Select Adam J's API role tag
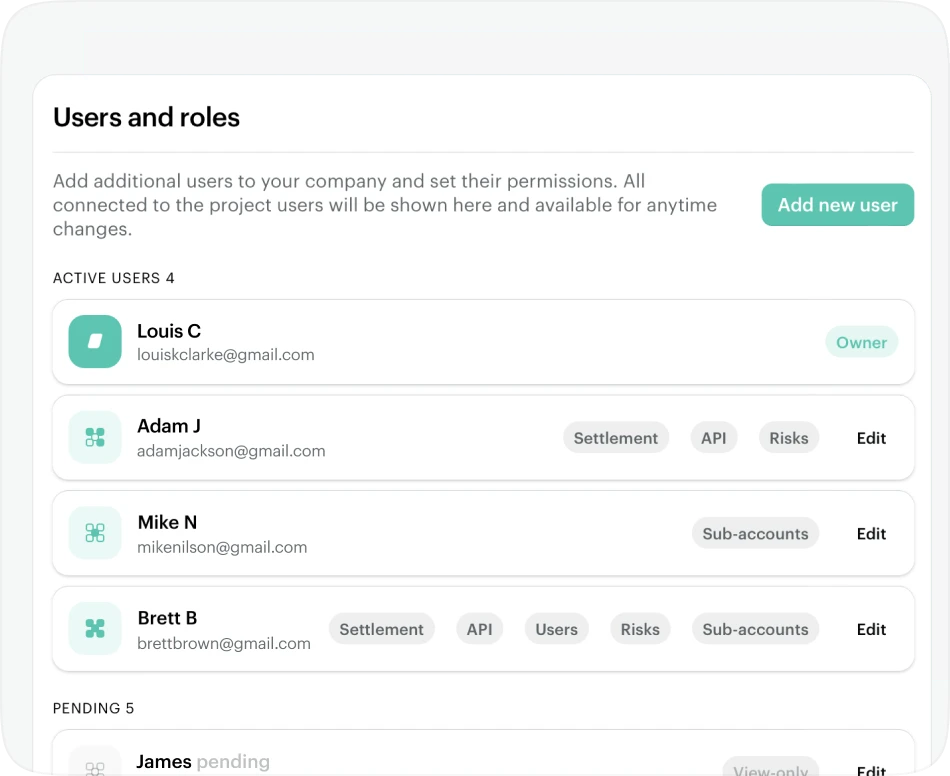The image size is (950, 776). 713,438
